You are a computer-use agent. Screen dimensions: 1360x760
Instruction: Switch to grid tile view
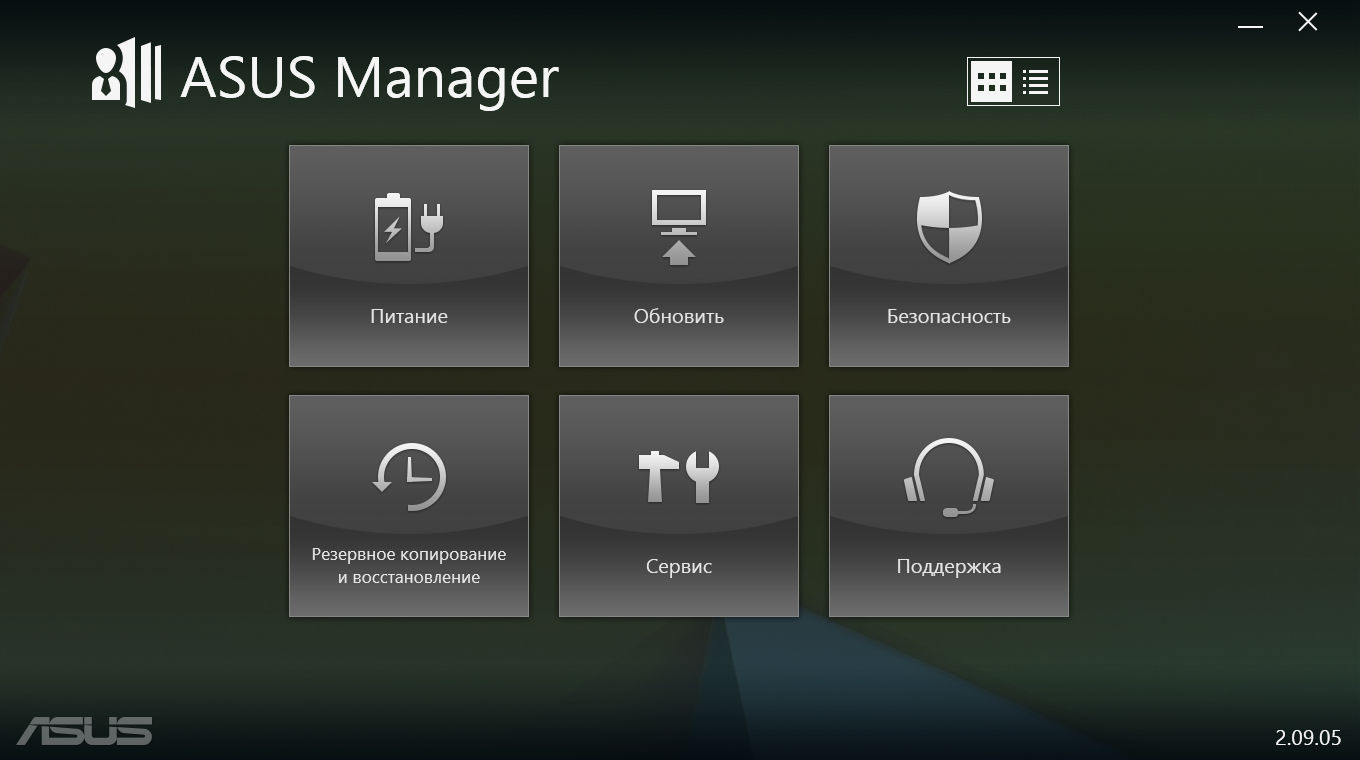(991, 82)
